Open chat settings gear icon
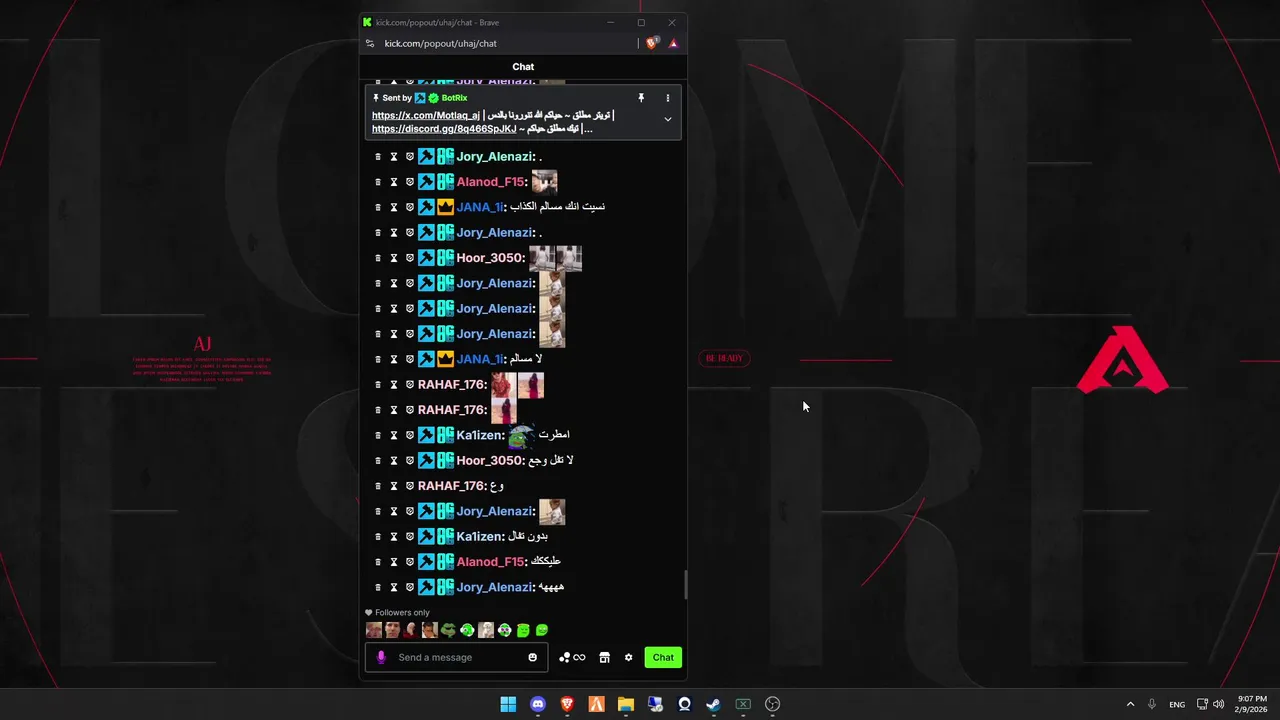This screenshot has width=1280, height=720. 628,657
